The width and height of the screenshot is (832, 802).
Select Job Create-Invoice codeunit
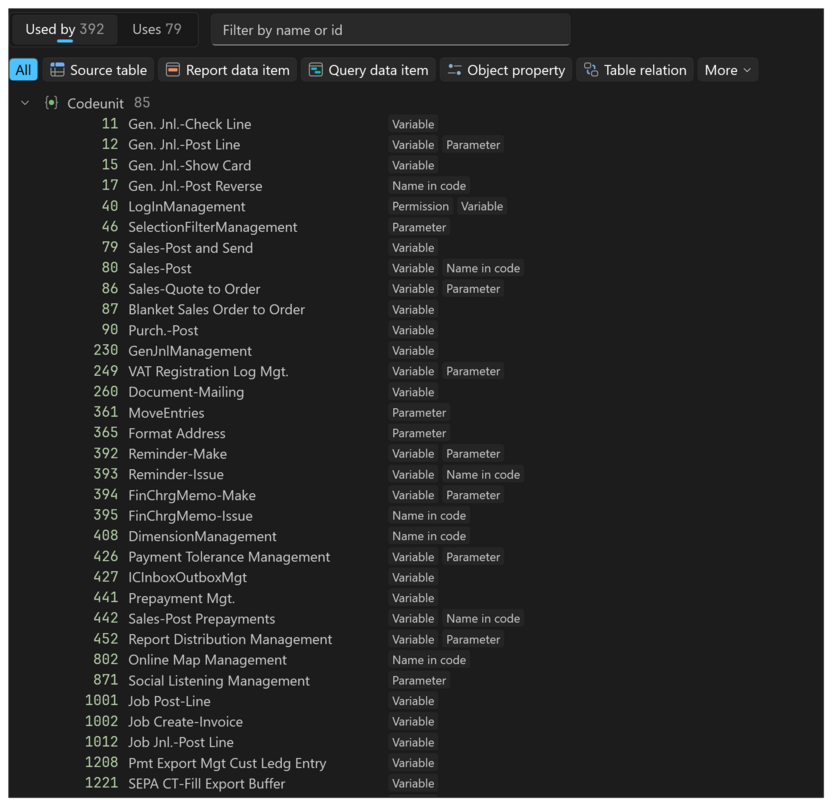pos(186,722)
